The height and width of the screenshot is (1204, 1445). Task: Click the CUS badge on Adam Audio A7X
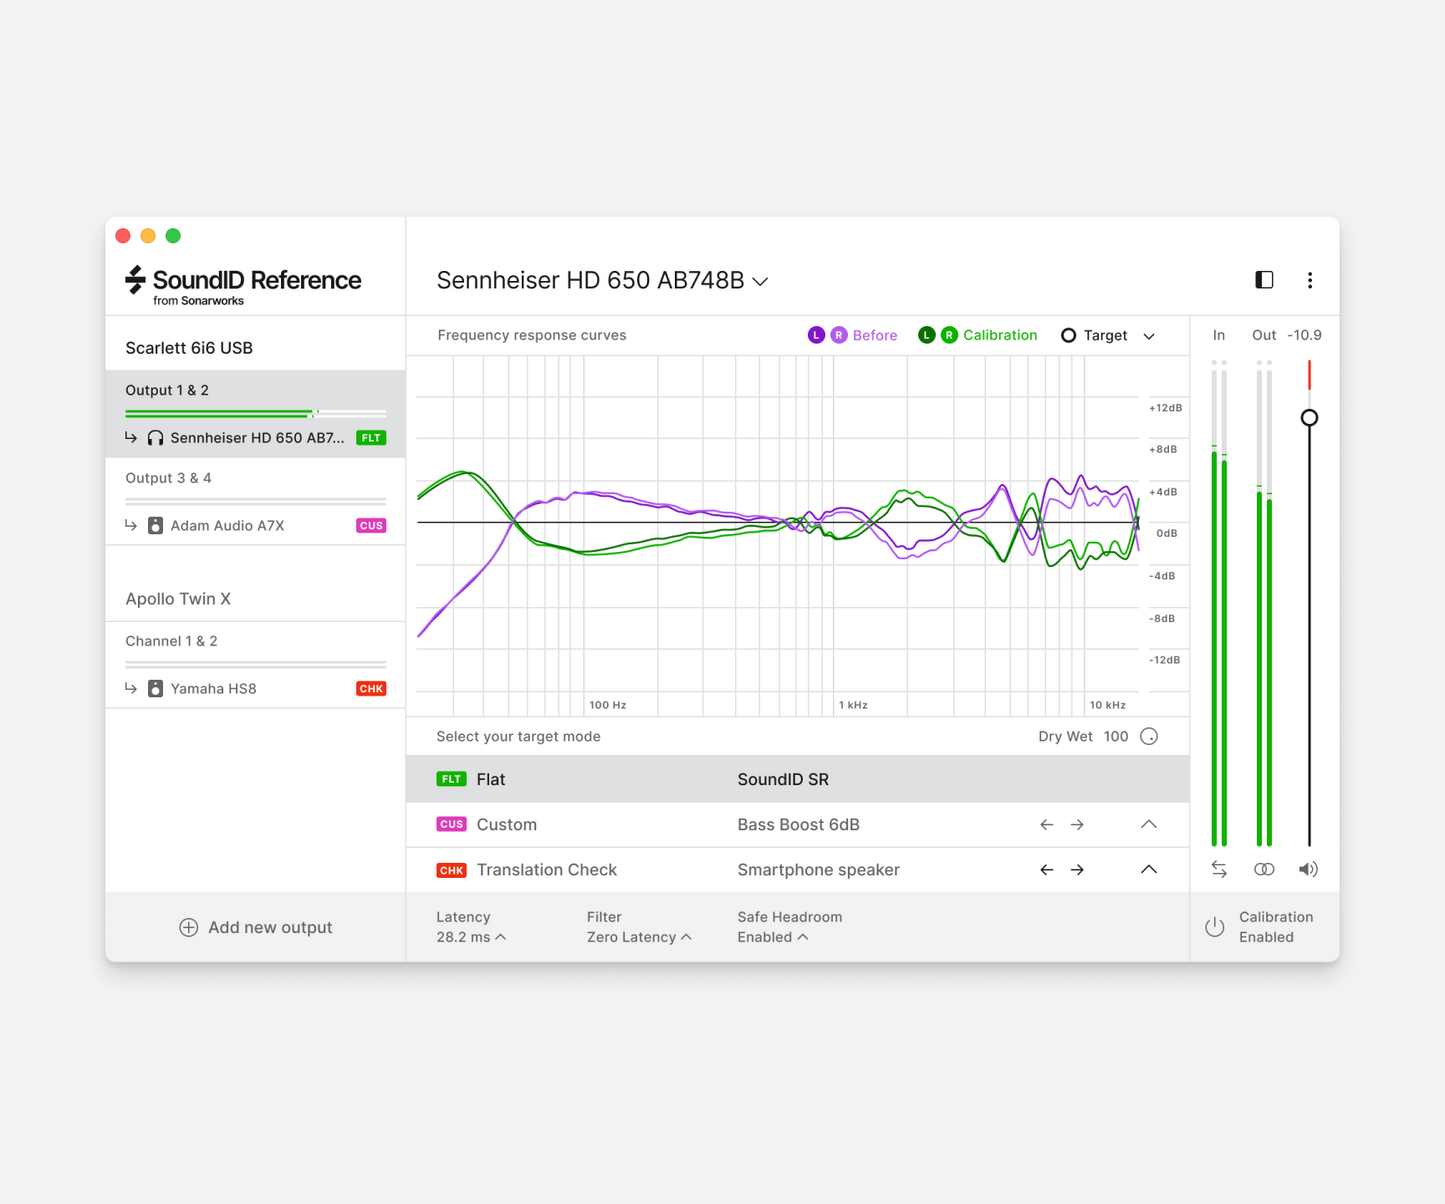(371, 525)
